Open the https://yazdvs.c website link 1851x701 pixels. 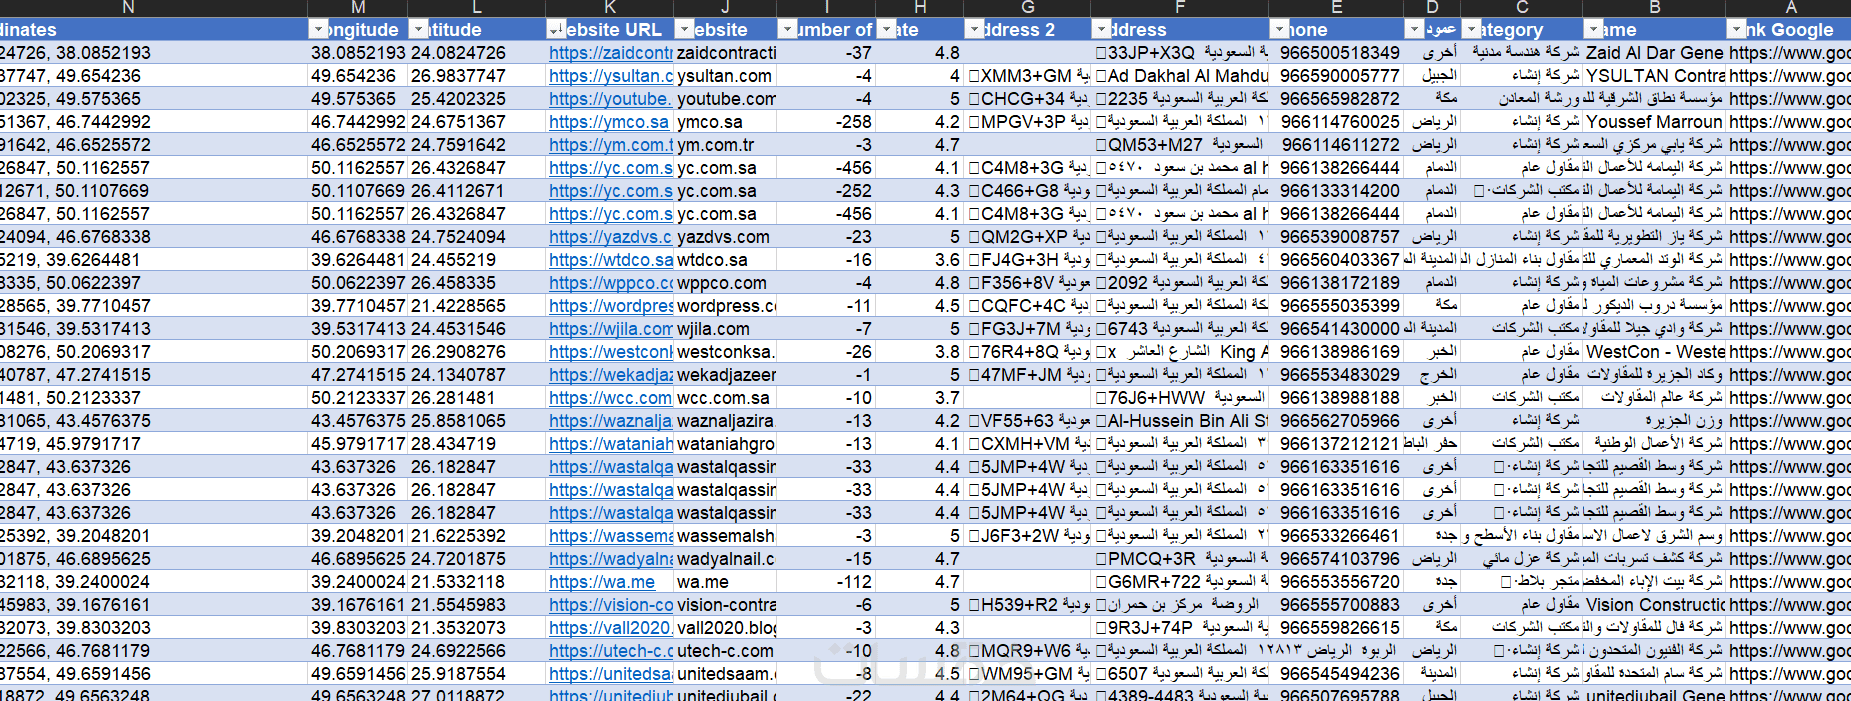coord(610,236)
